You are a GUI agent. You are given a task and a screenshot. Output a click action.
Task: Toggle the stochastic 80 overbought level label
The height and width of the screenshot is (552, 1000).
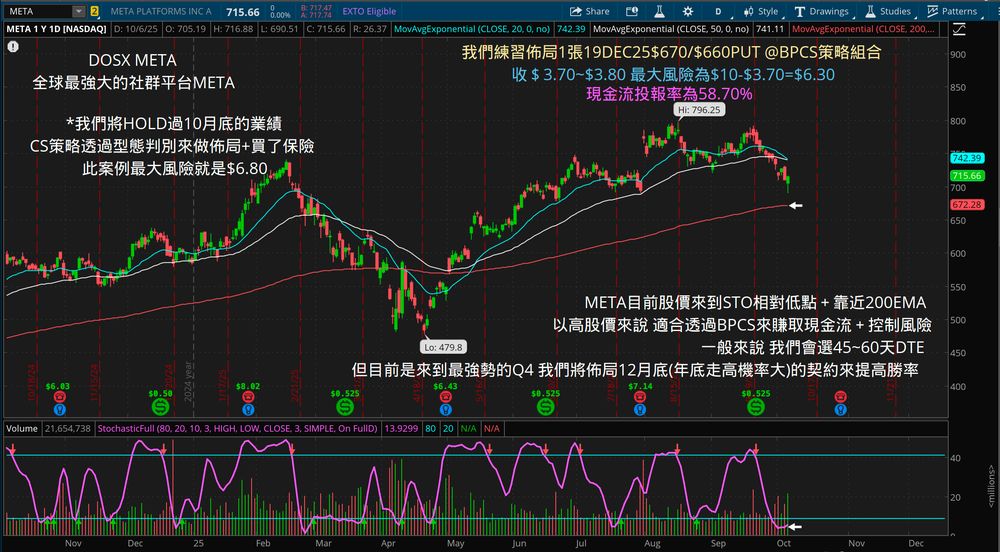tap(430, 428)
